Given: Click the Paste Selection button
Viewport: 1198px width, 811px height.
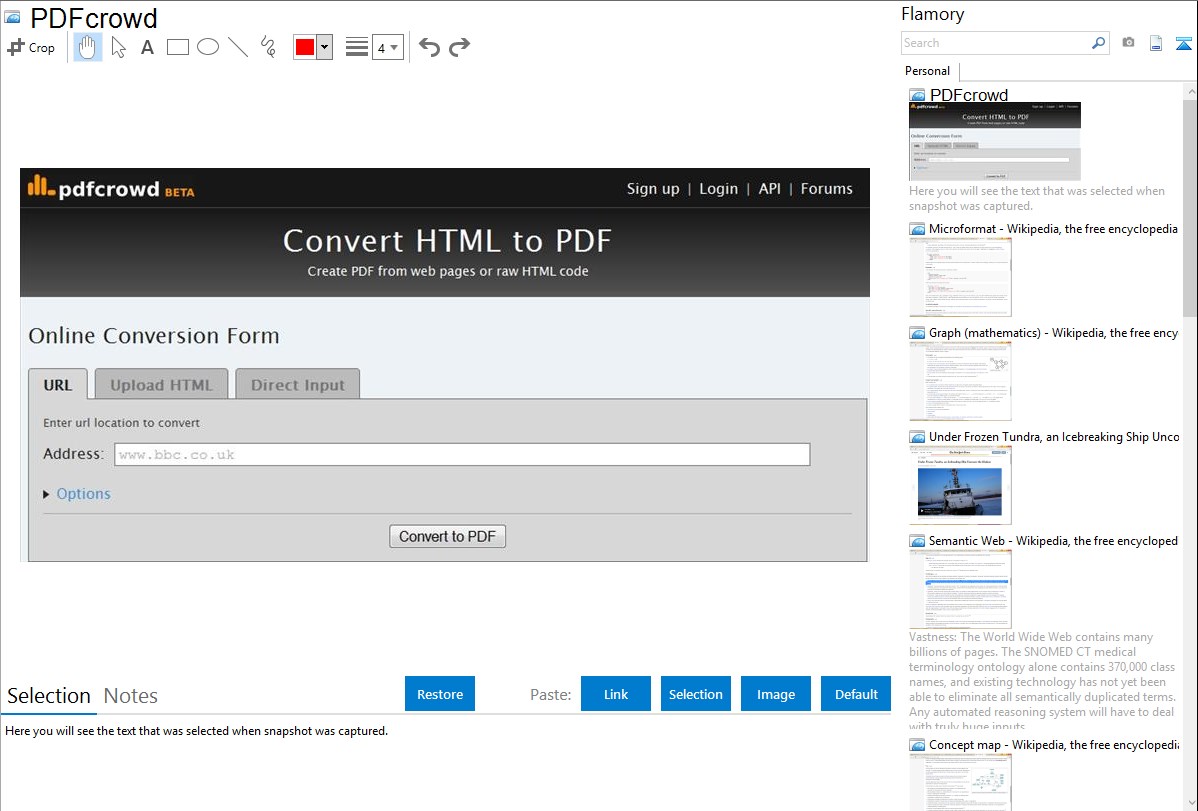Looking at the screenshot, I should pyautogui.click(x=696, y=694).
